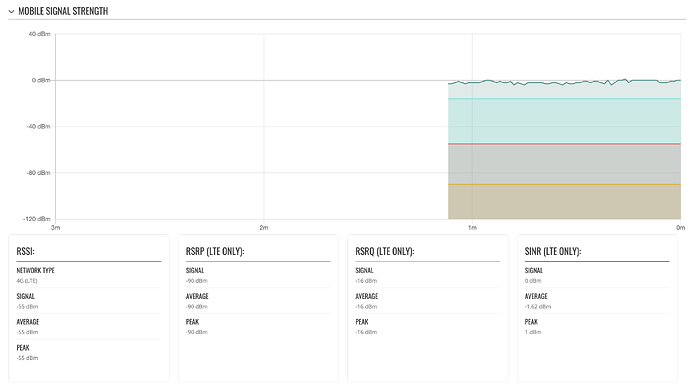
Task: Open the RSSI card title
Action: (26, 251)
